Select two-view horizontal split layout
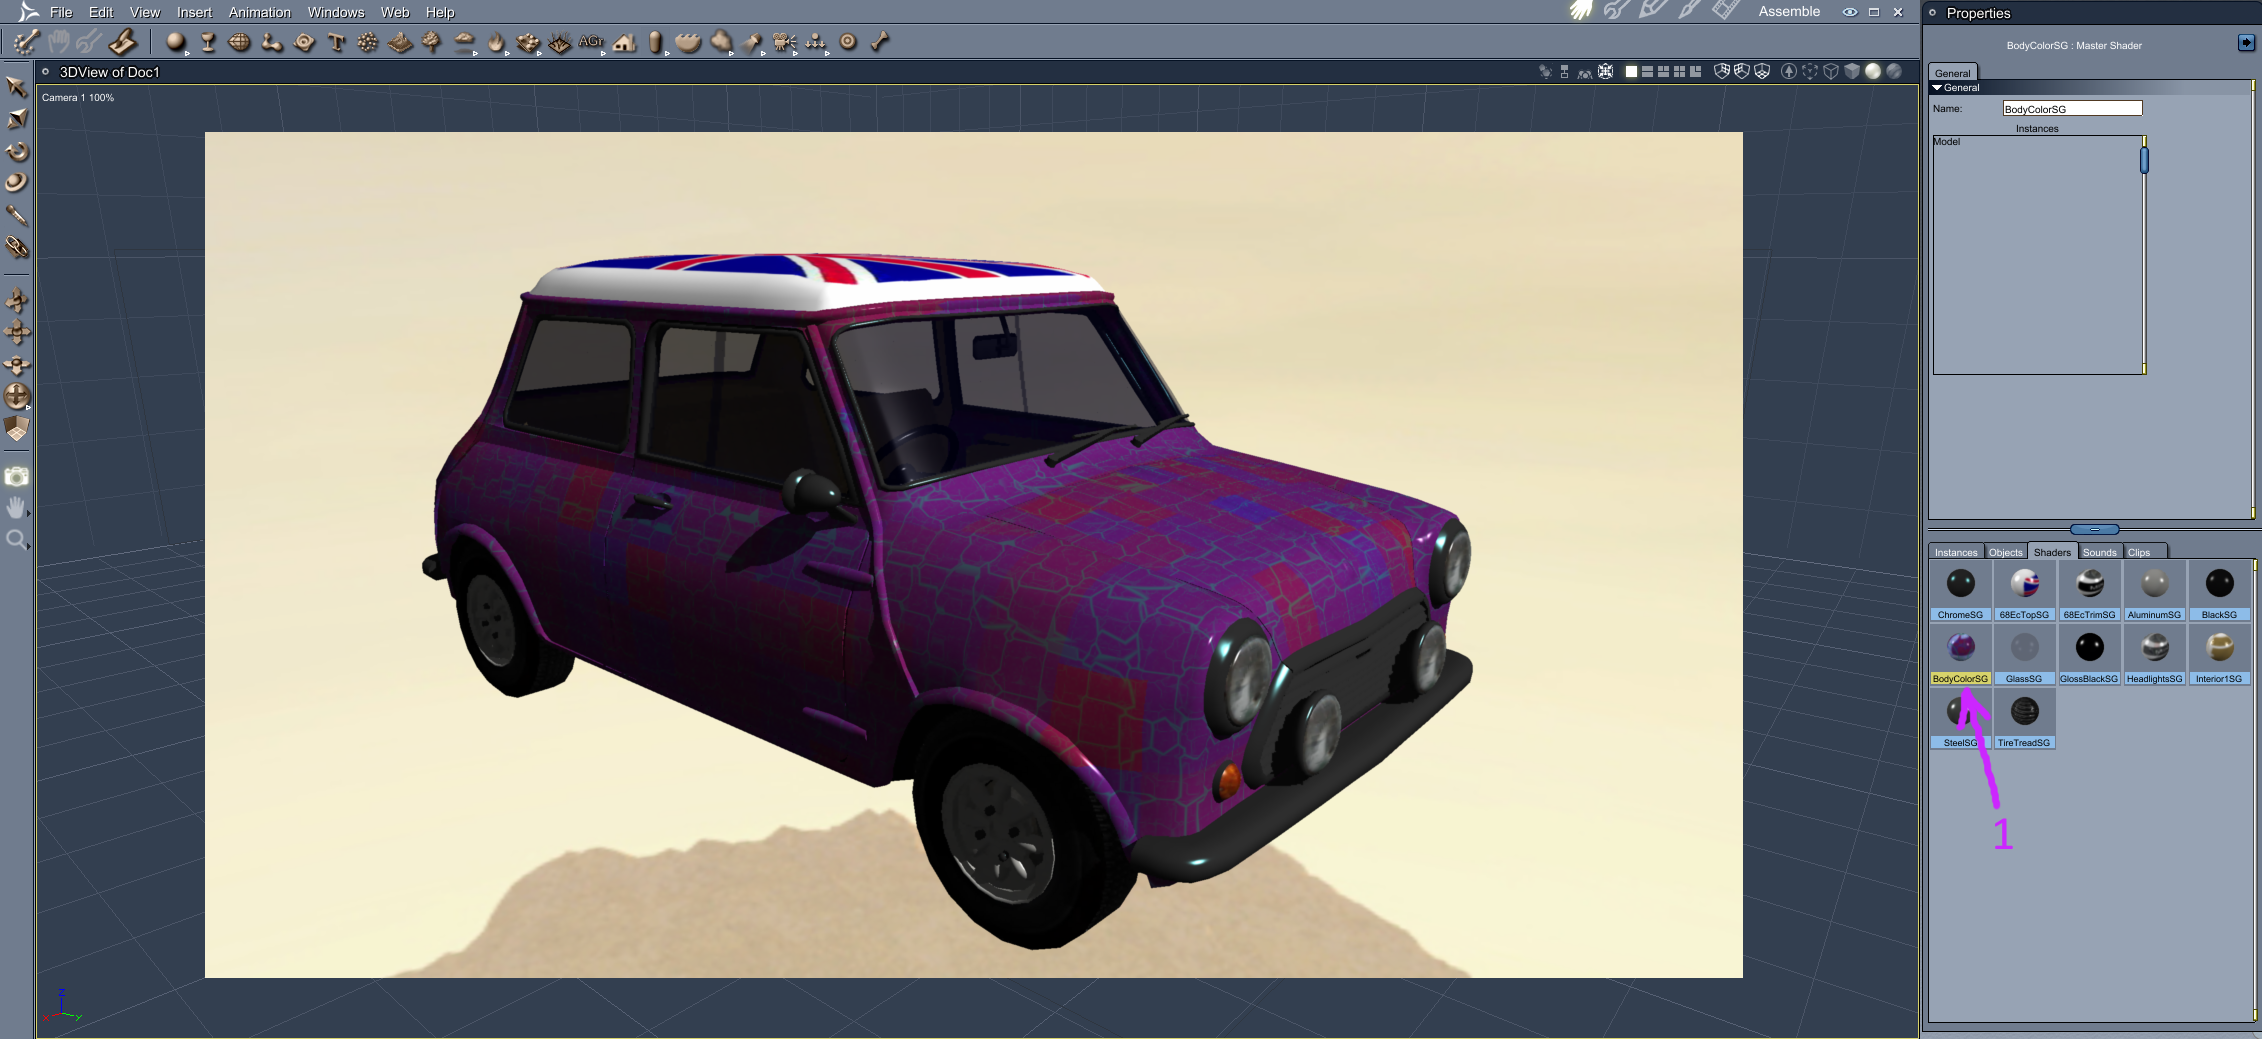 1647,71
